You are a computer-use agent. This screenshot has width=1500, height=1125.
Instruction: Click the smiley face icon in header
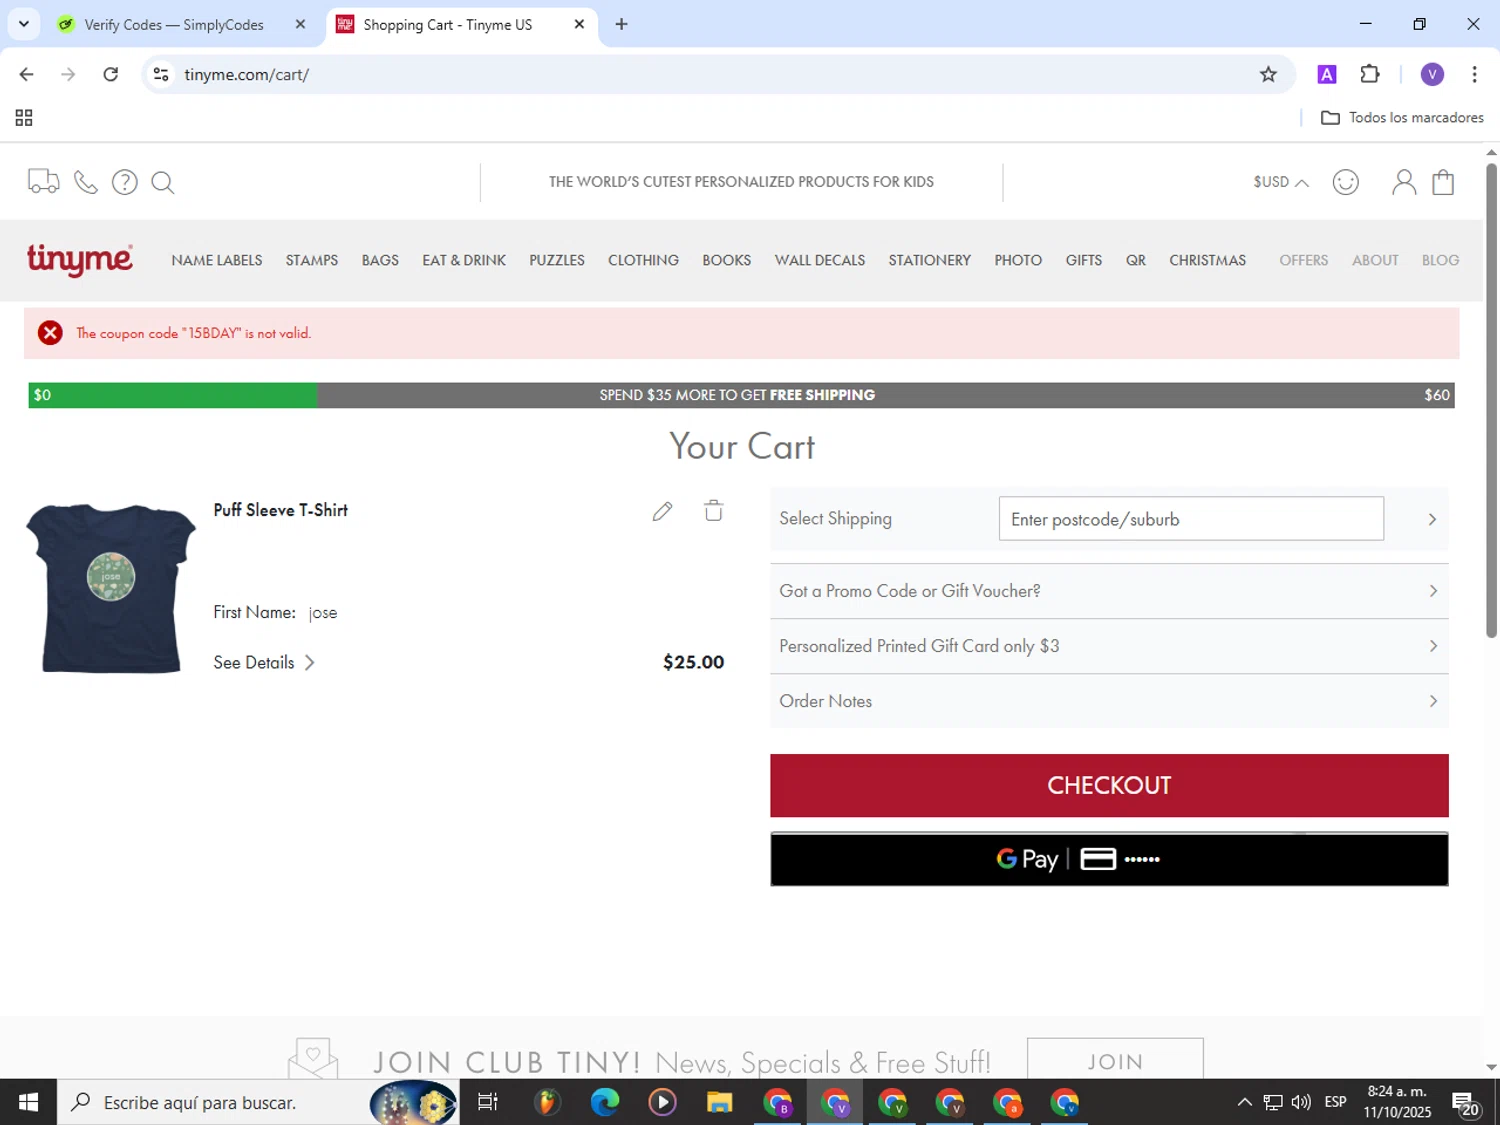[1346, 182]
